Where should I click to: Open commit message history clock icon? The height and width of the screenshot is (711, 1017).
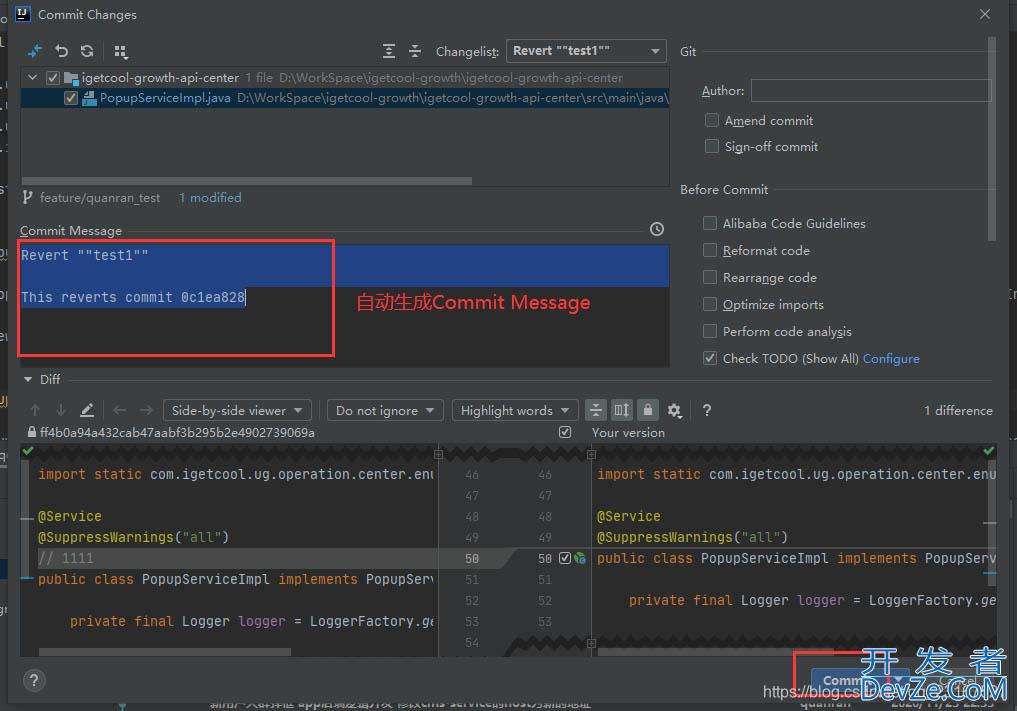coord(656,229)
